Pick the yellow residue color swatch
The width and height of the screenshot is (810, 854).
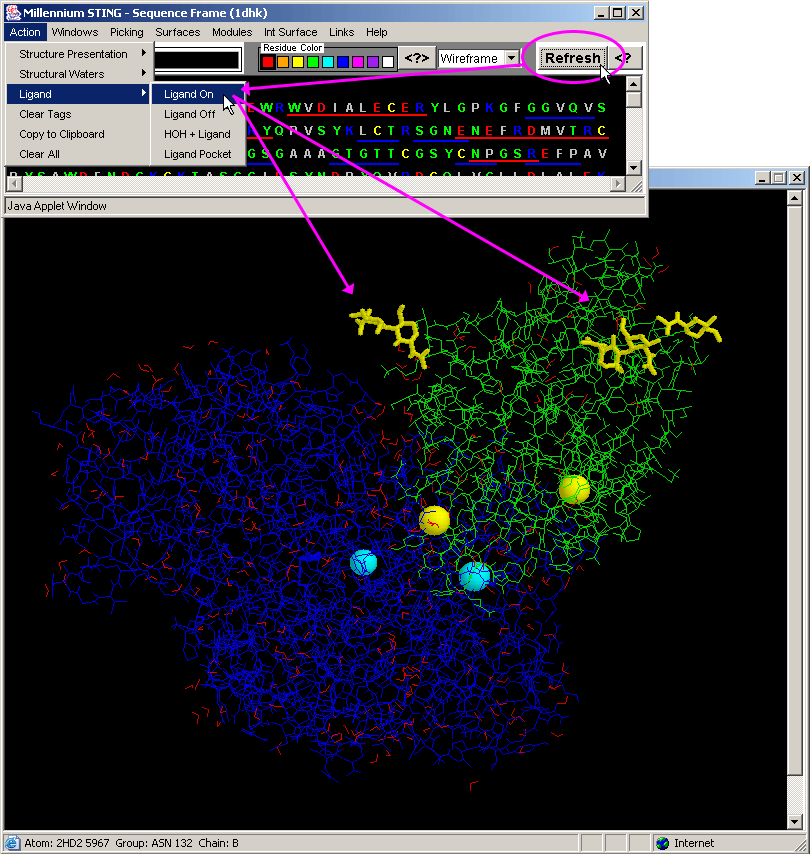pos(298,63)
